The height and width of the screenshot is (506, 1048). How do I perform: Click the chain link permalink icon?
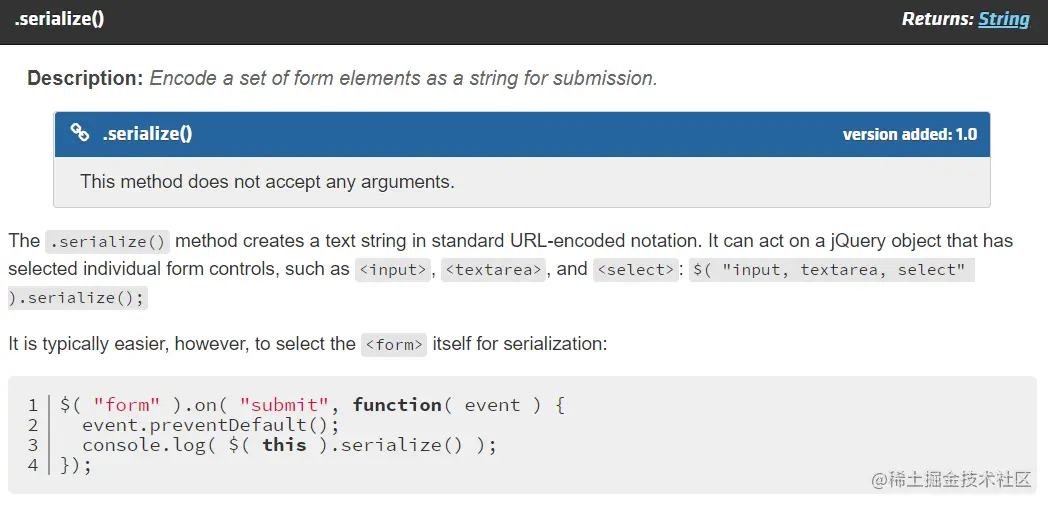coord(80,133)
